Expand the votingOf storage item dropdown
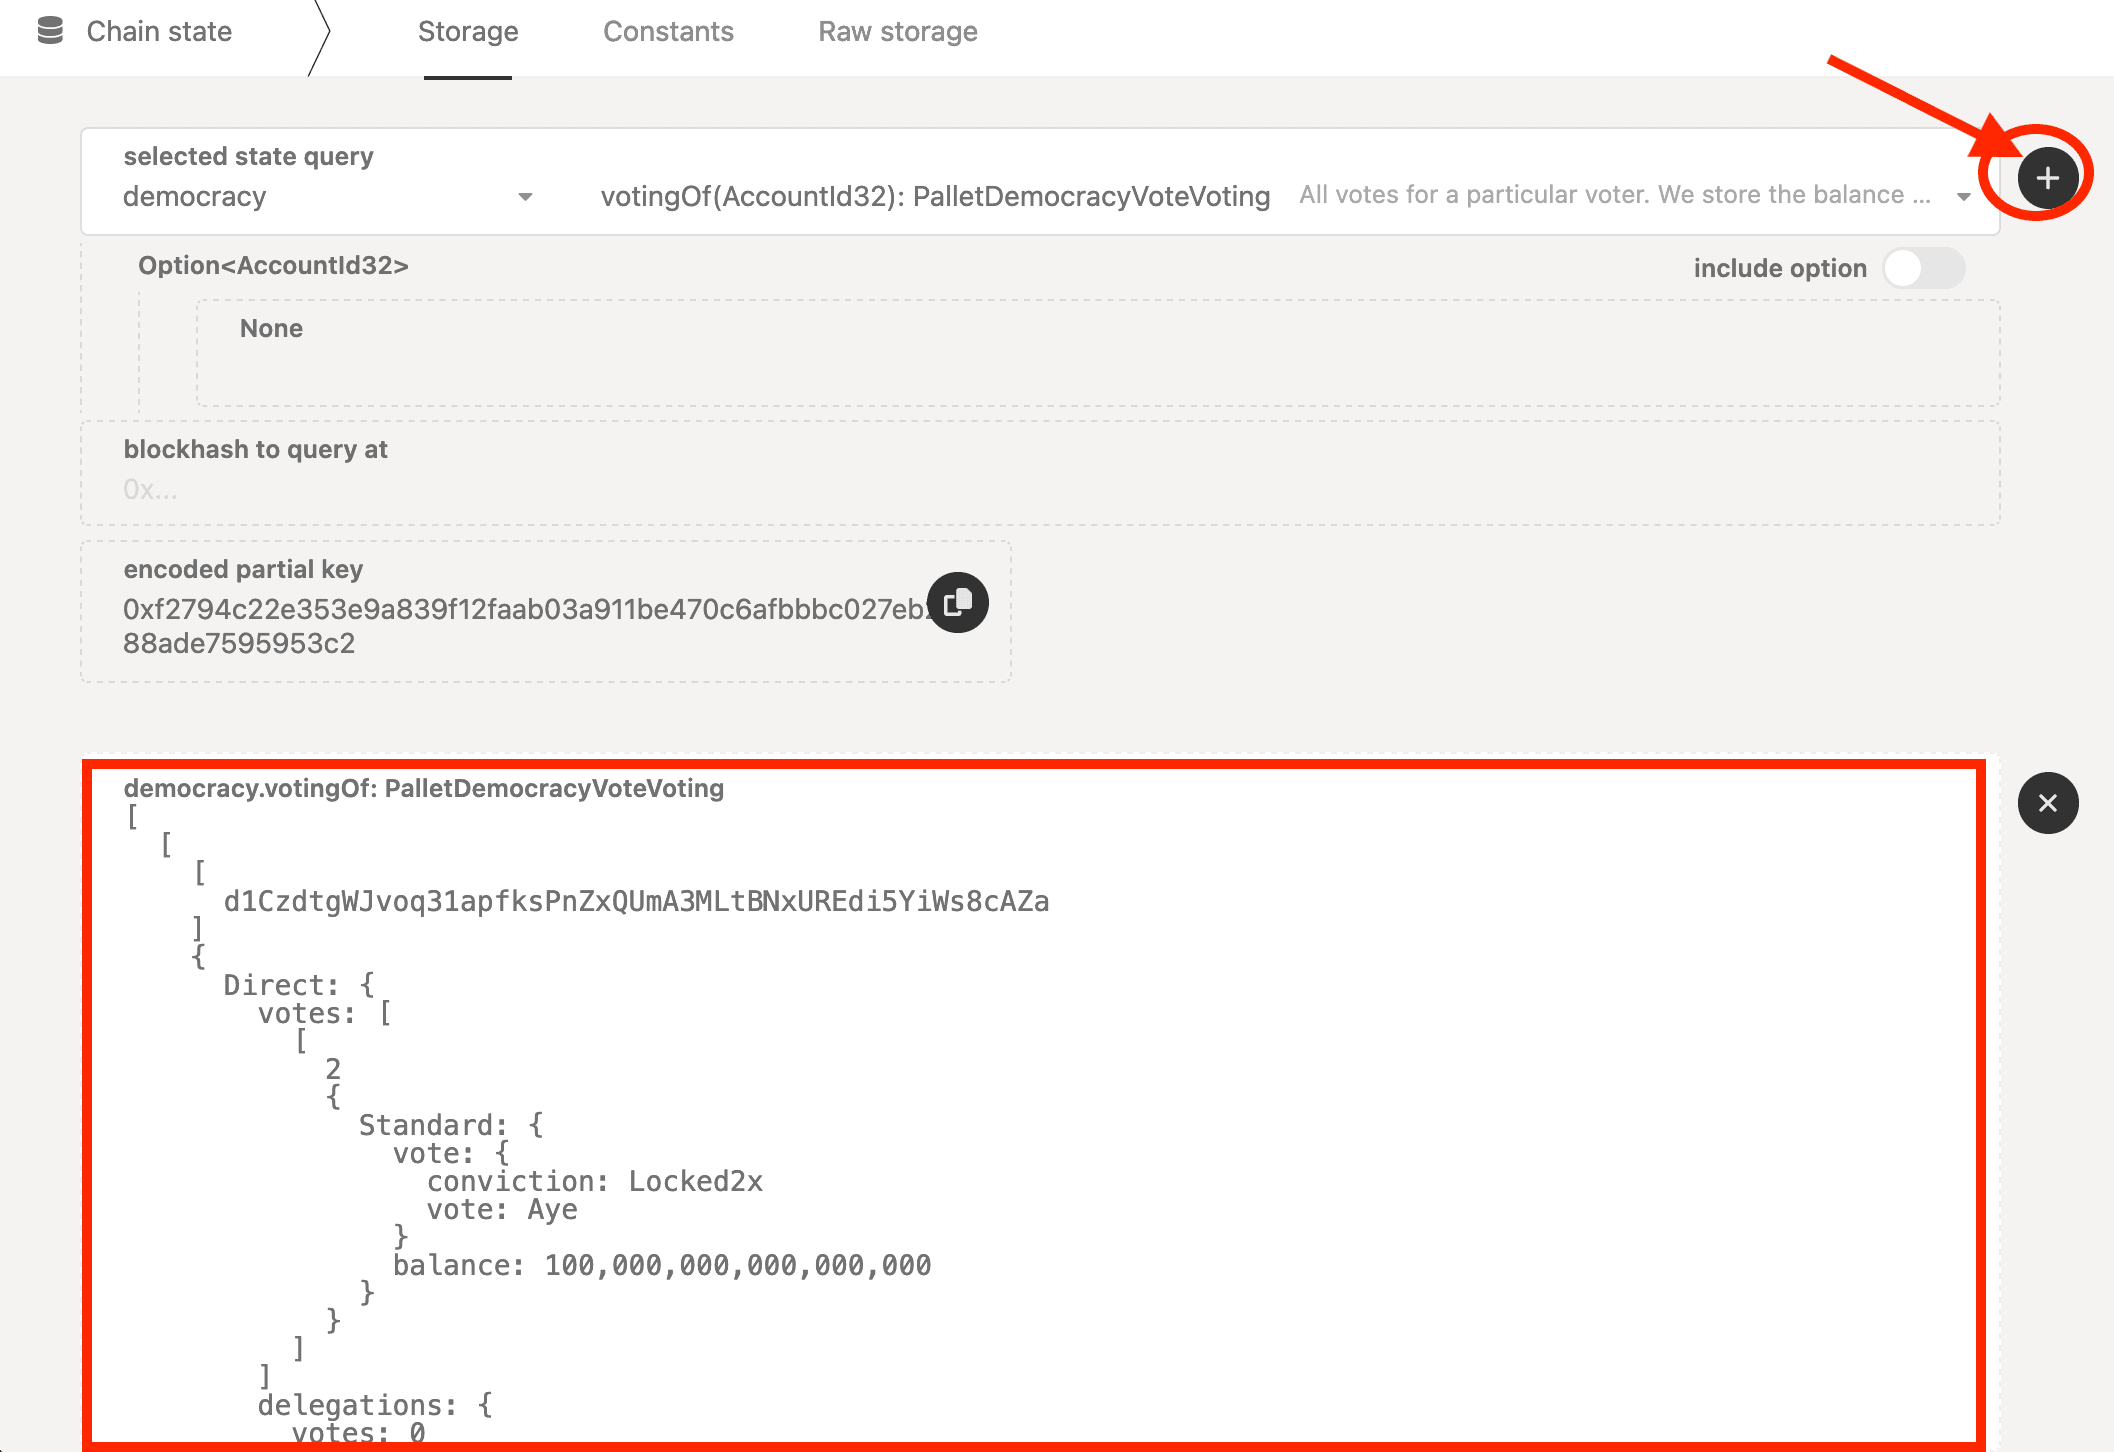 click(1963, 197)
